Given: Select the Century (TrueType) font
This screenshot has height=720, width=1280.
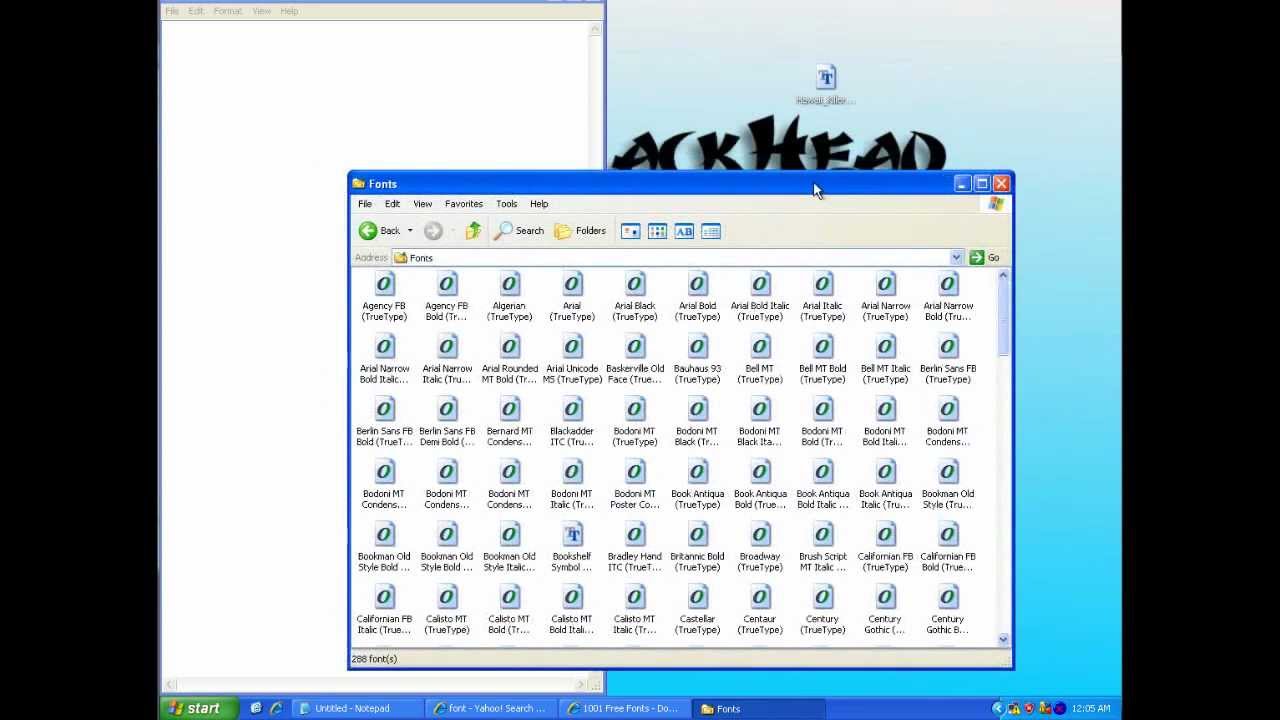Looking at the screenshot, I should (x=823, y=611).
